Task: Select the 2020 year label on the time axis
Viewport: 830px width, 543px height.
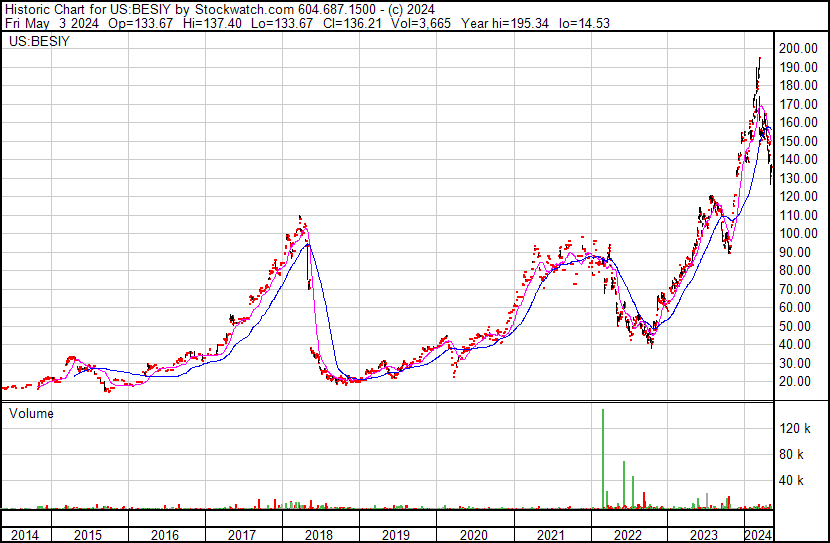Action: tap(473, 535)
